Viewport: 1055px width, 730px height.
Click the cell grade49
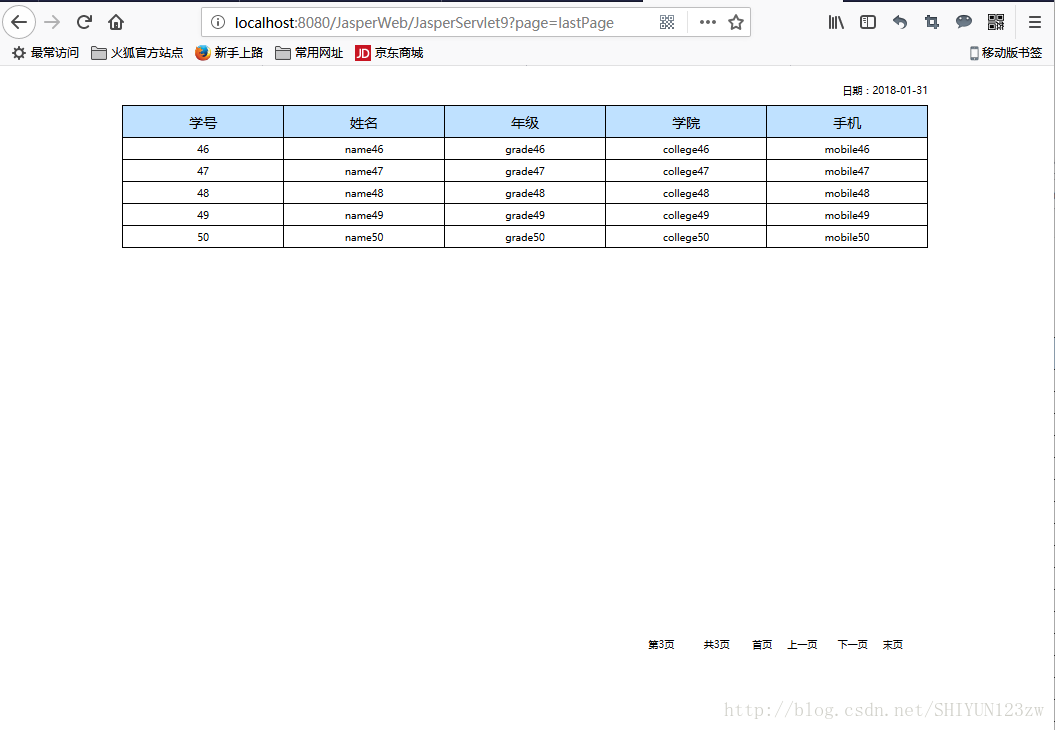tap(525, 215)
